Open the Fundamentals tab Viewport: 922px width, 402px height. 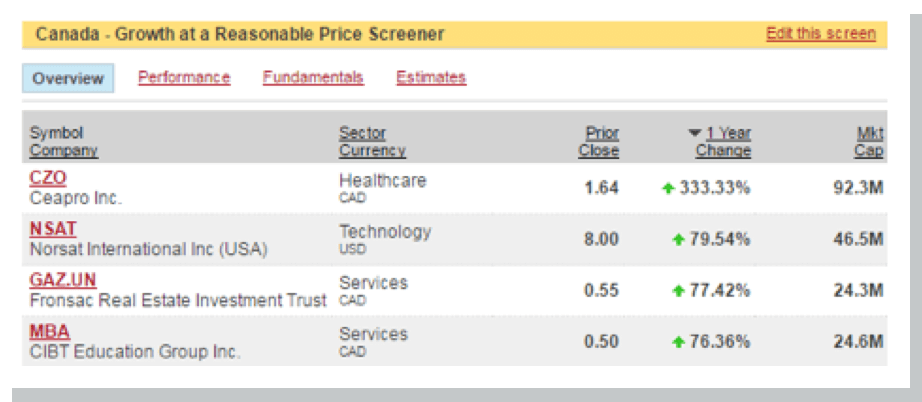313,78
